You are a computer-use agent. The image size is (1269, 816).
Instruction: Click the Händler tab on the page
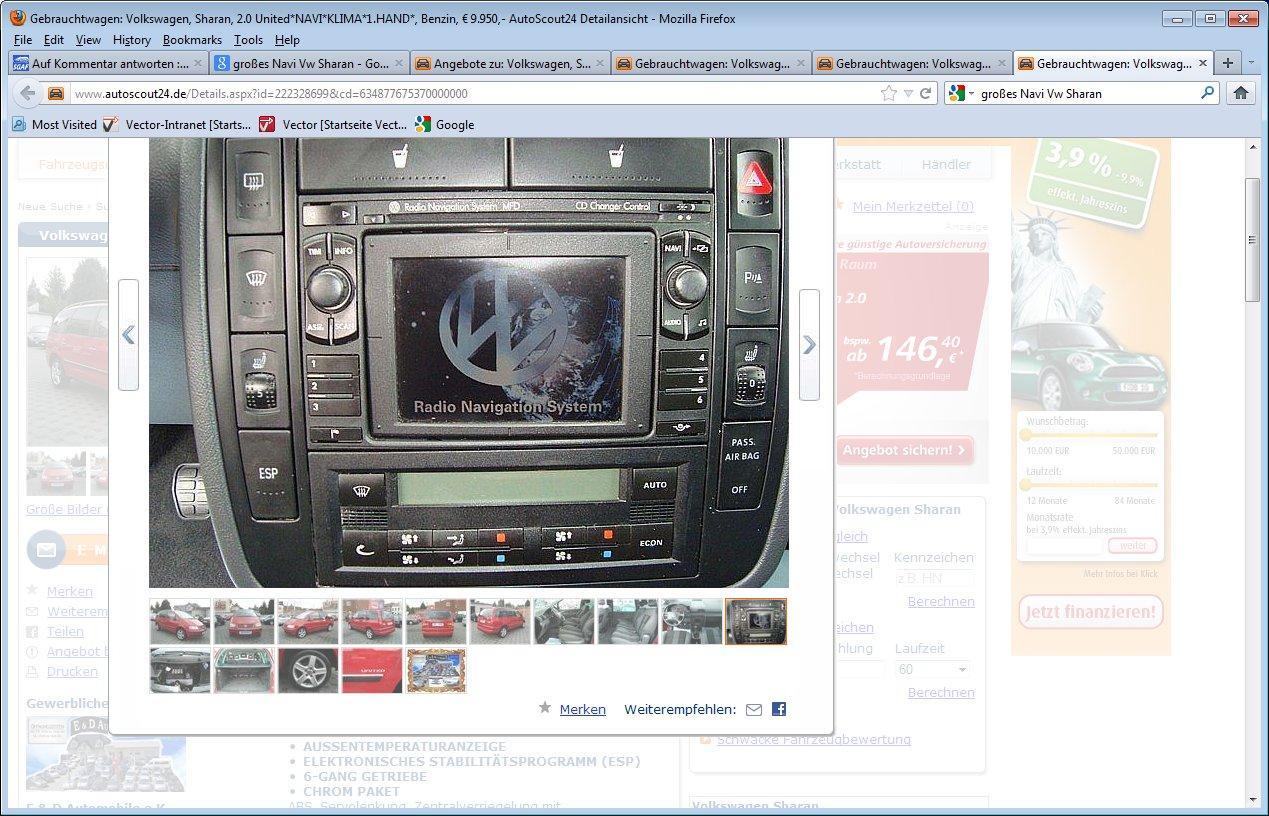coord(946,164)
